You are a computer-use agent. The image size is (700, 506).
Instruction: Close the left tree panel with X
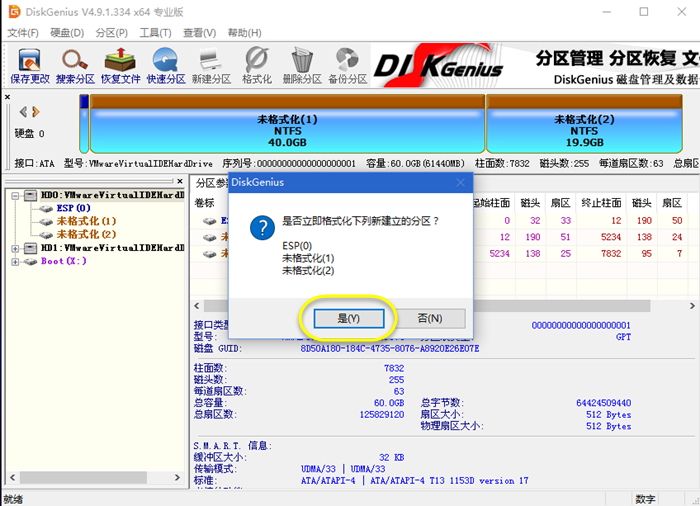click(x=179, y=181)
